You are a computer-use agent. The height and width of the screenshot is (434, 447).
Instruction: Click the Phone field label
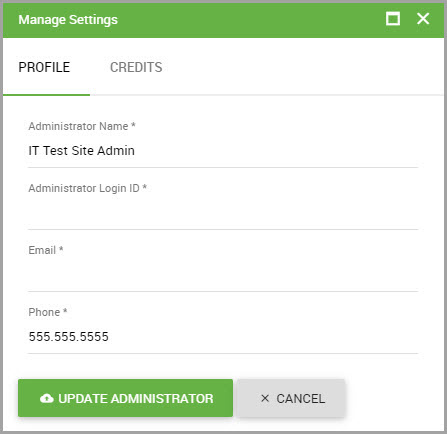(44, 312)
